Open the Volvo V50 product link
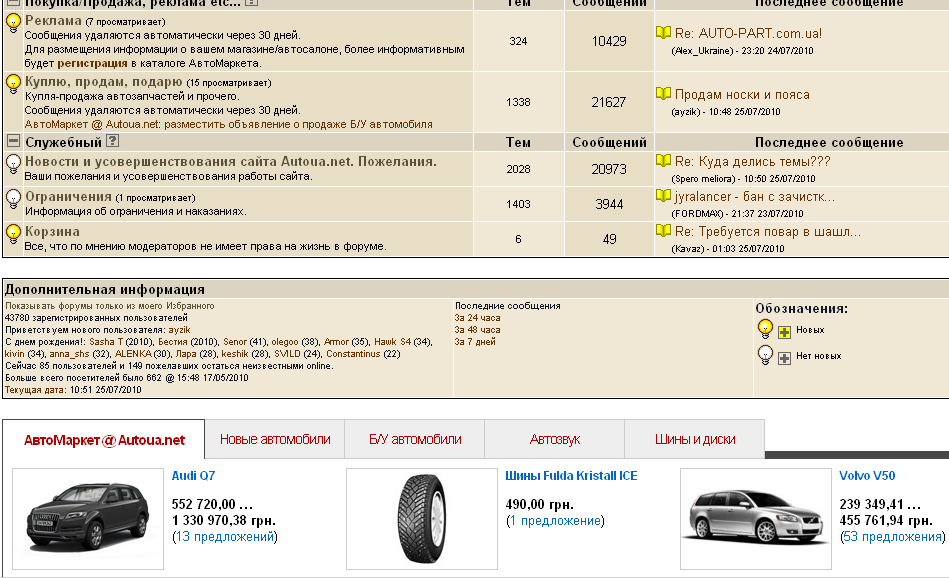949x578 pixels. click(x=867, y=476)
